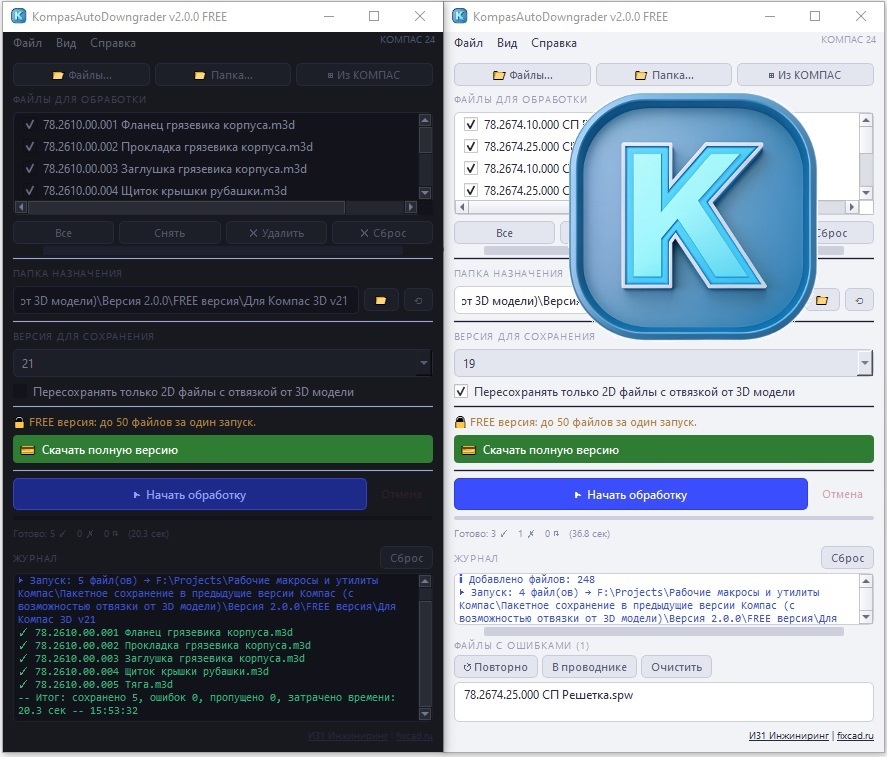Click app icon in dark window title bar
Viewport: 887px width, 757px height.
pyautogui.click(x=19, y=16)
